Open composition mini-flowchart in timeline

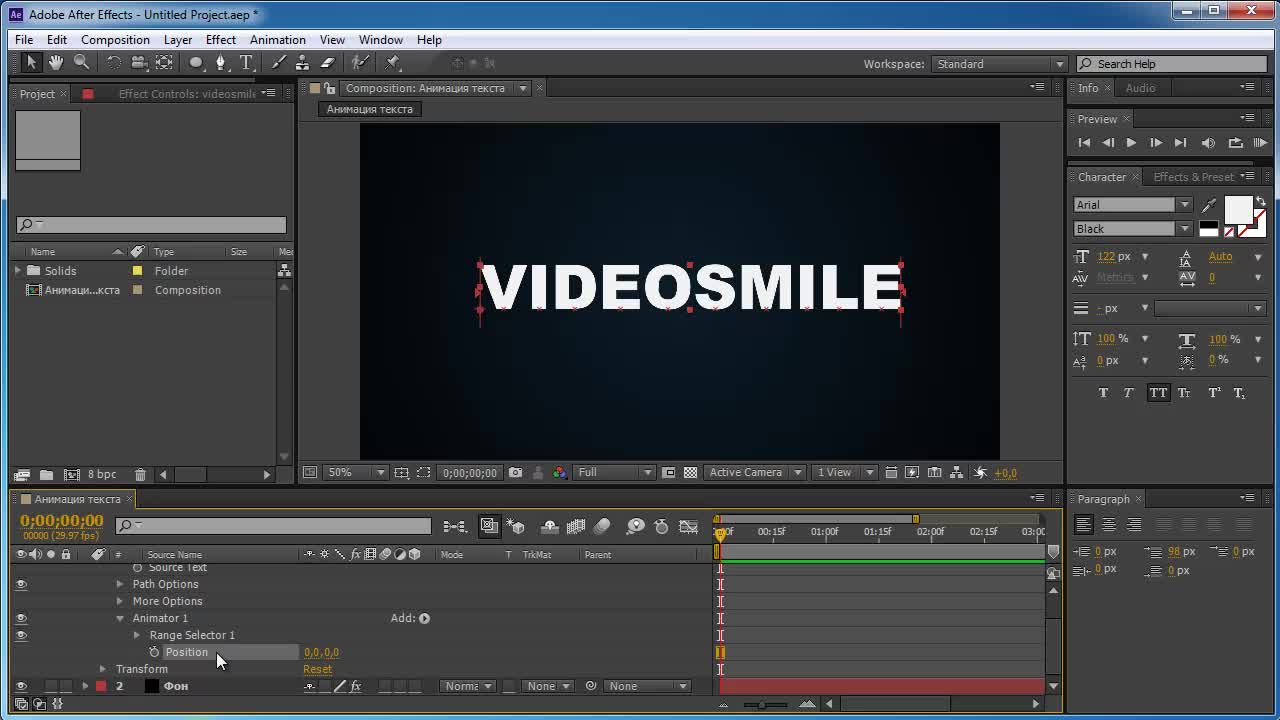point(454,526)
